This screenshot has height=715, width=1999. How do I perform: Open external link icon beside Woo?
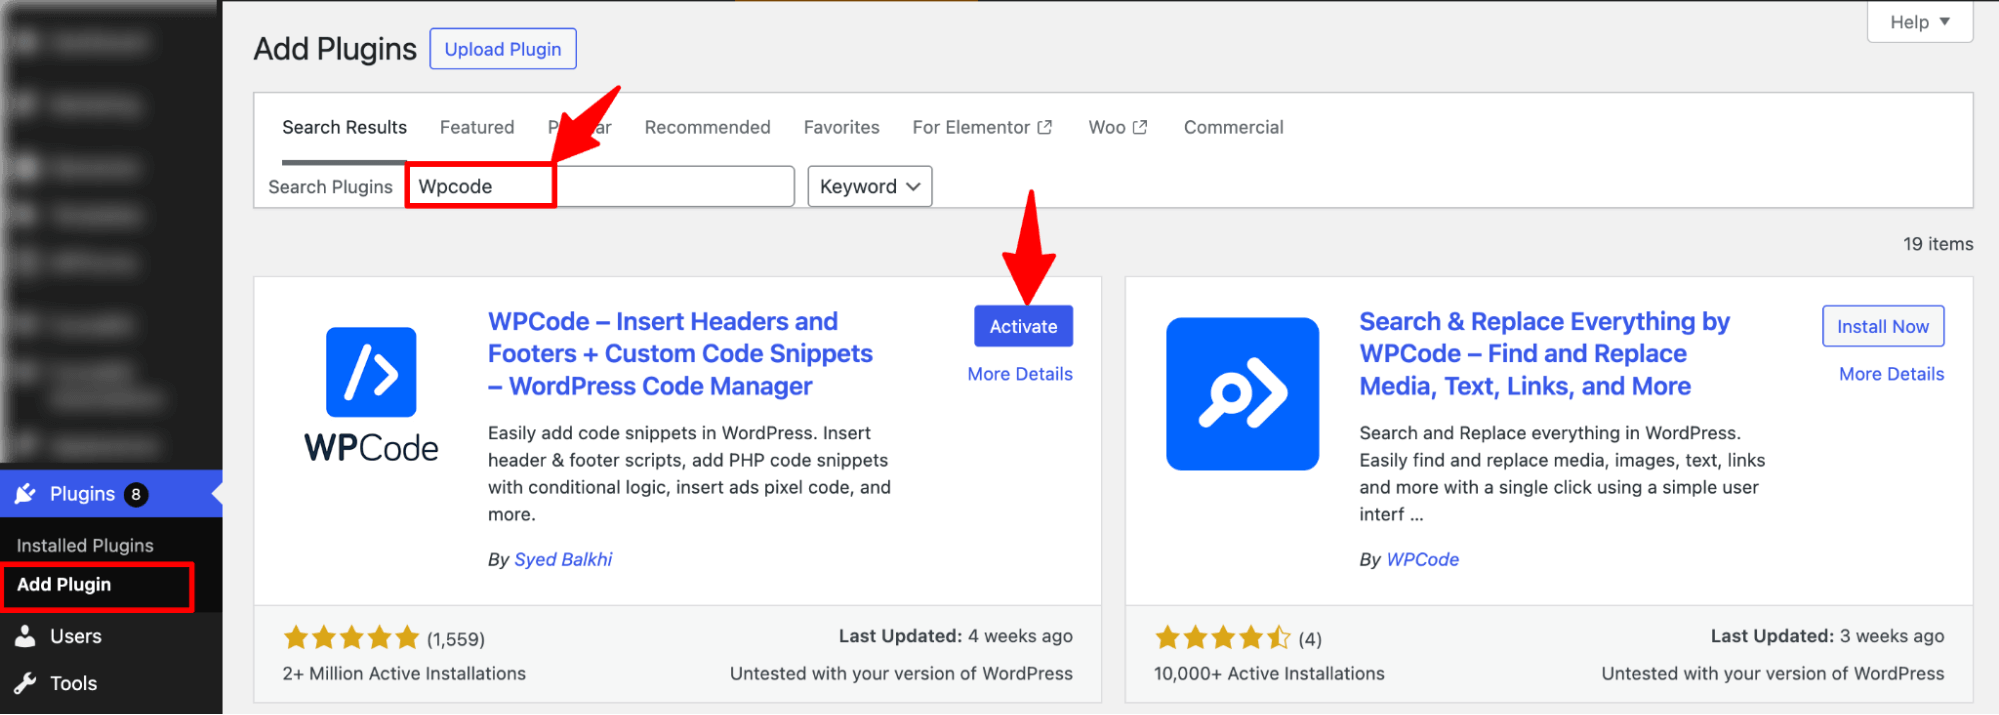tap(1140, 127)
